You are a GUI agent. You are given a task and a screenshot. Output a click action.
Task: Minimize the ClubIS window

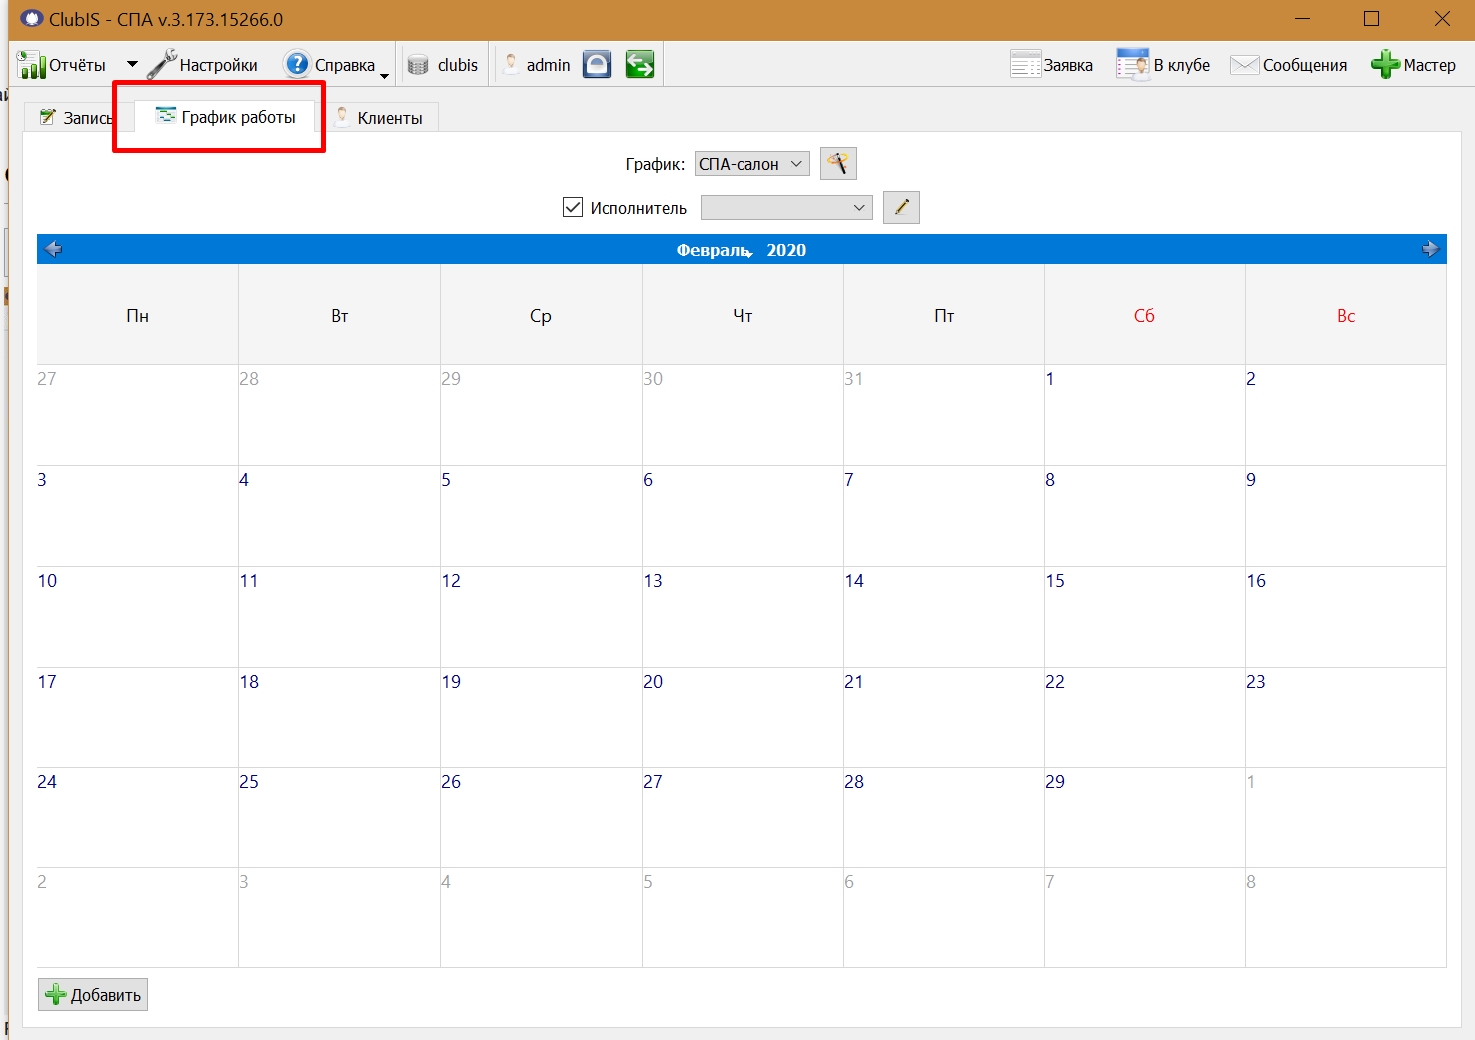tap(1302, 19)
